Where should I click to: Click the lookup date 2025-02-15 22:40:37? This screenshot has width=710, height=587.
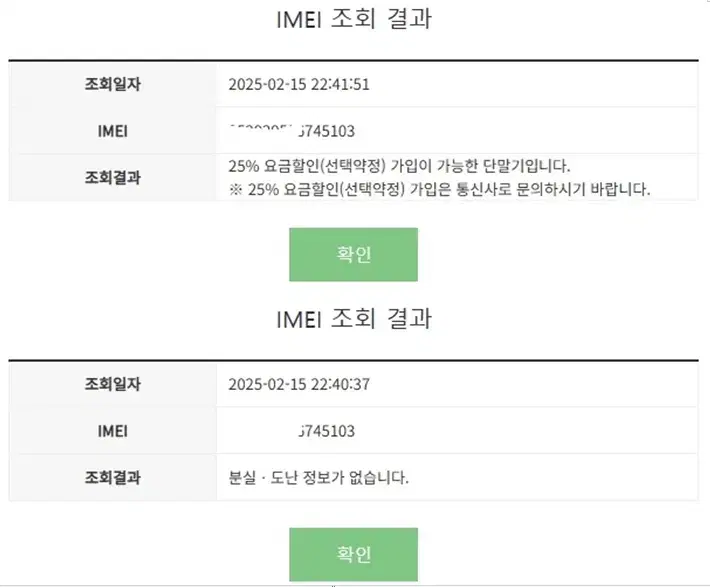coord(299,385)
